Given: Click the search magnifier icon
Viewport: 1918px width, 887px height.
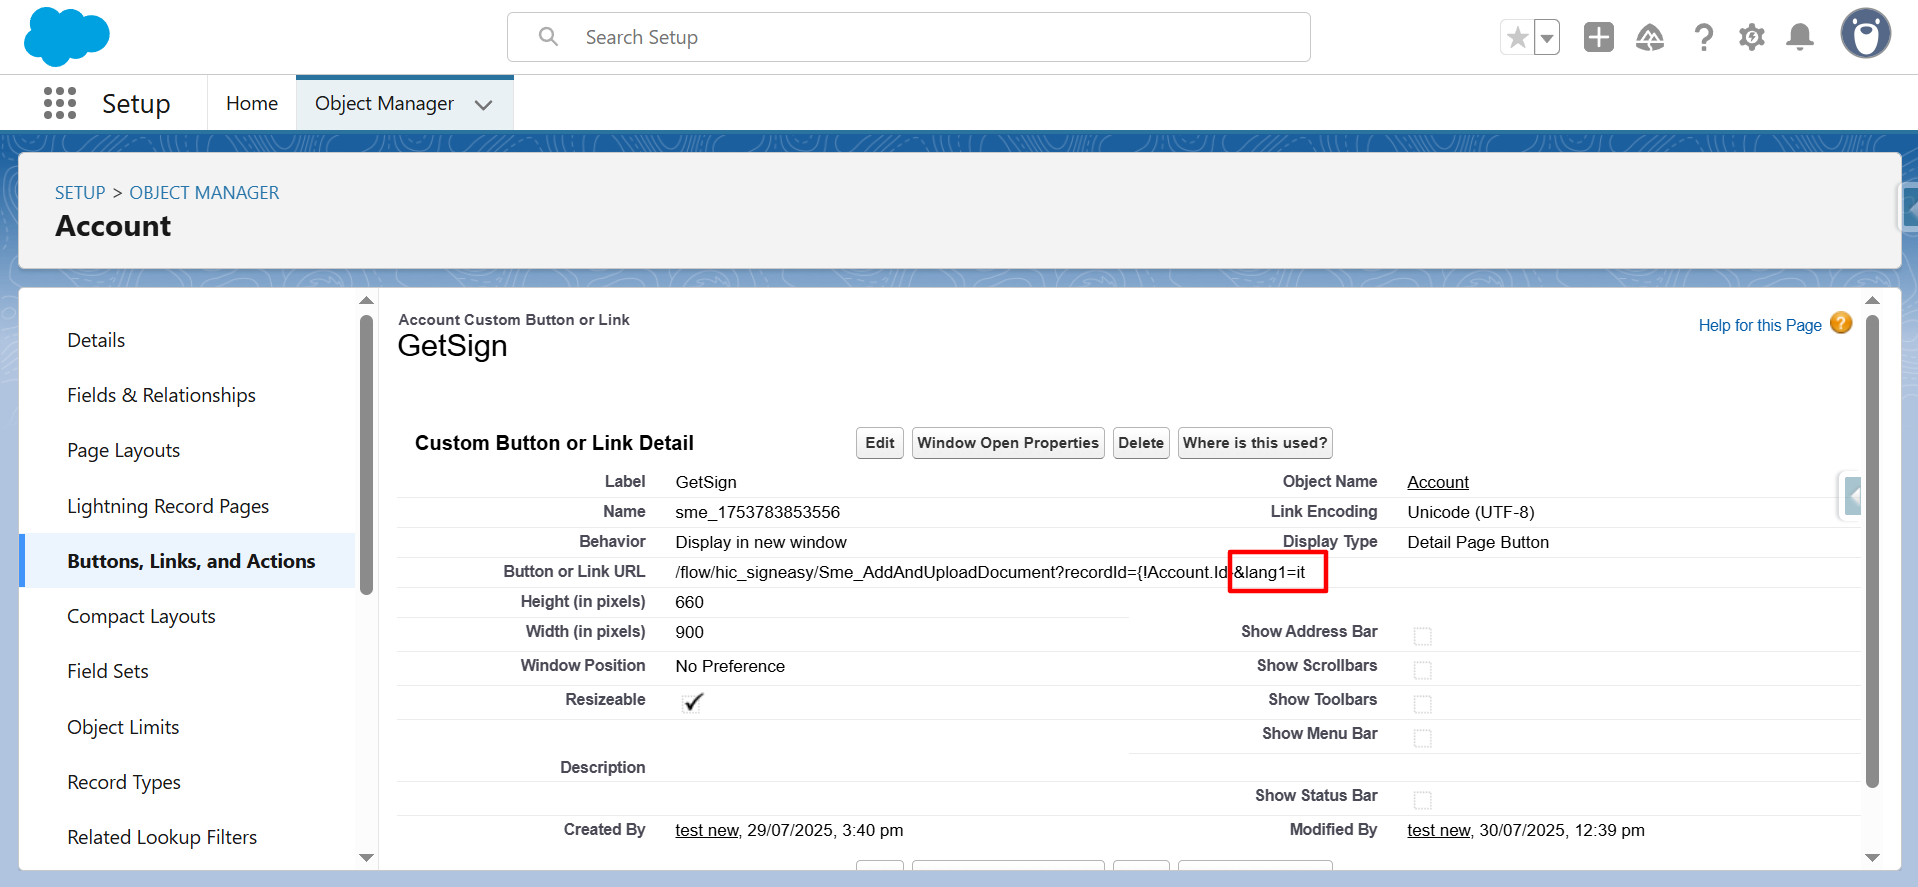Looking at the screenshot, I should point(548,37).
